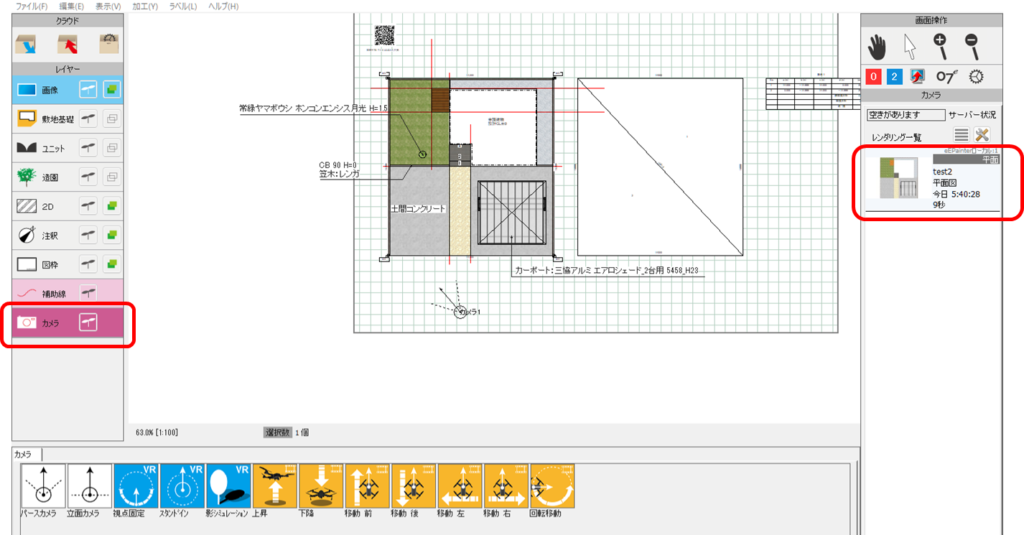Activate the 影シミュレーション shadow simulation

click(x=229, y=487)
